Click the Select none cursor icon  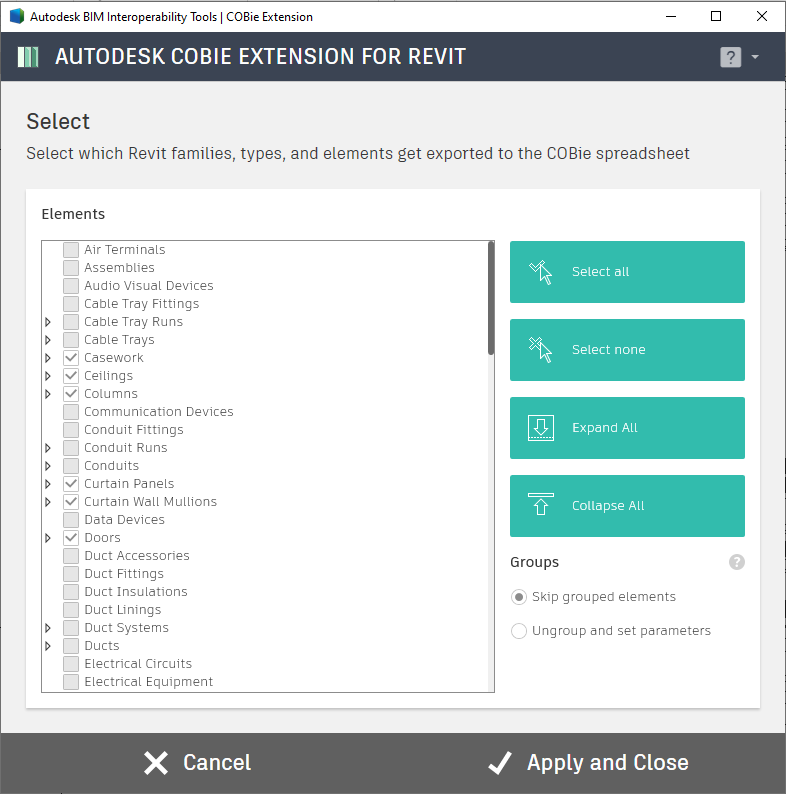[540, 350]
